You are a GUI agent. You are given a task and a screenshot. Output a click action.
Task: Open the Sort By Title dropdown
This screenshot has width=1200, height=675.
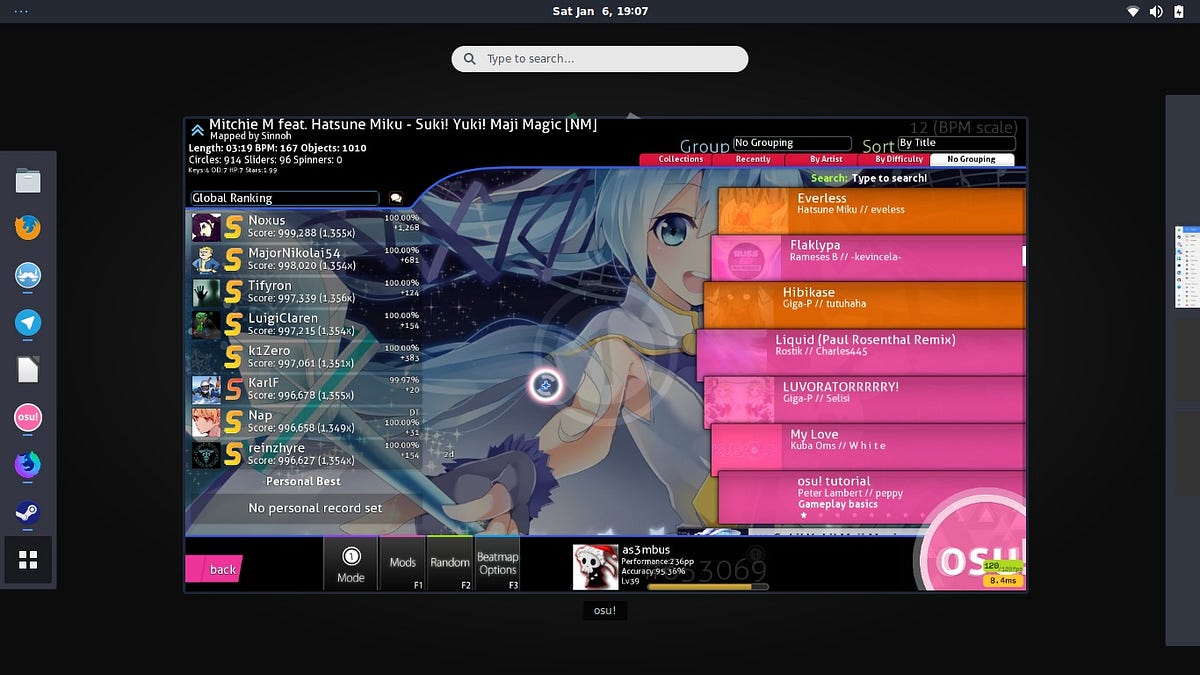tap(956, 143)
